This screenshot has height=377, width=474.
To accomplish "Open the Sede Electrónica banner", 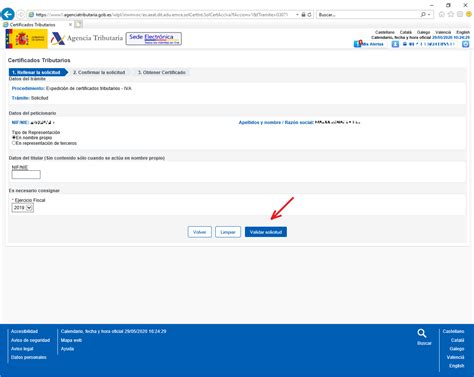I will pos(154,39).
